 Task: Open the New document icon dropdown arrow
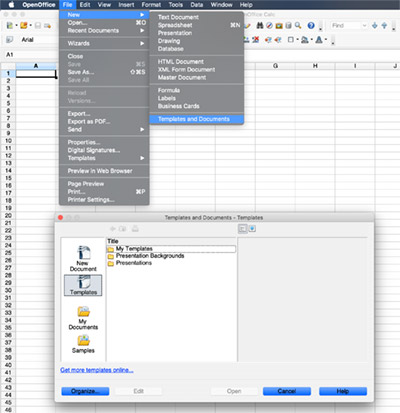click(16, 26)
